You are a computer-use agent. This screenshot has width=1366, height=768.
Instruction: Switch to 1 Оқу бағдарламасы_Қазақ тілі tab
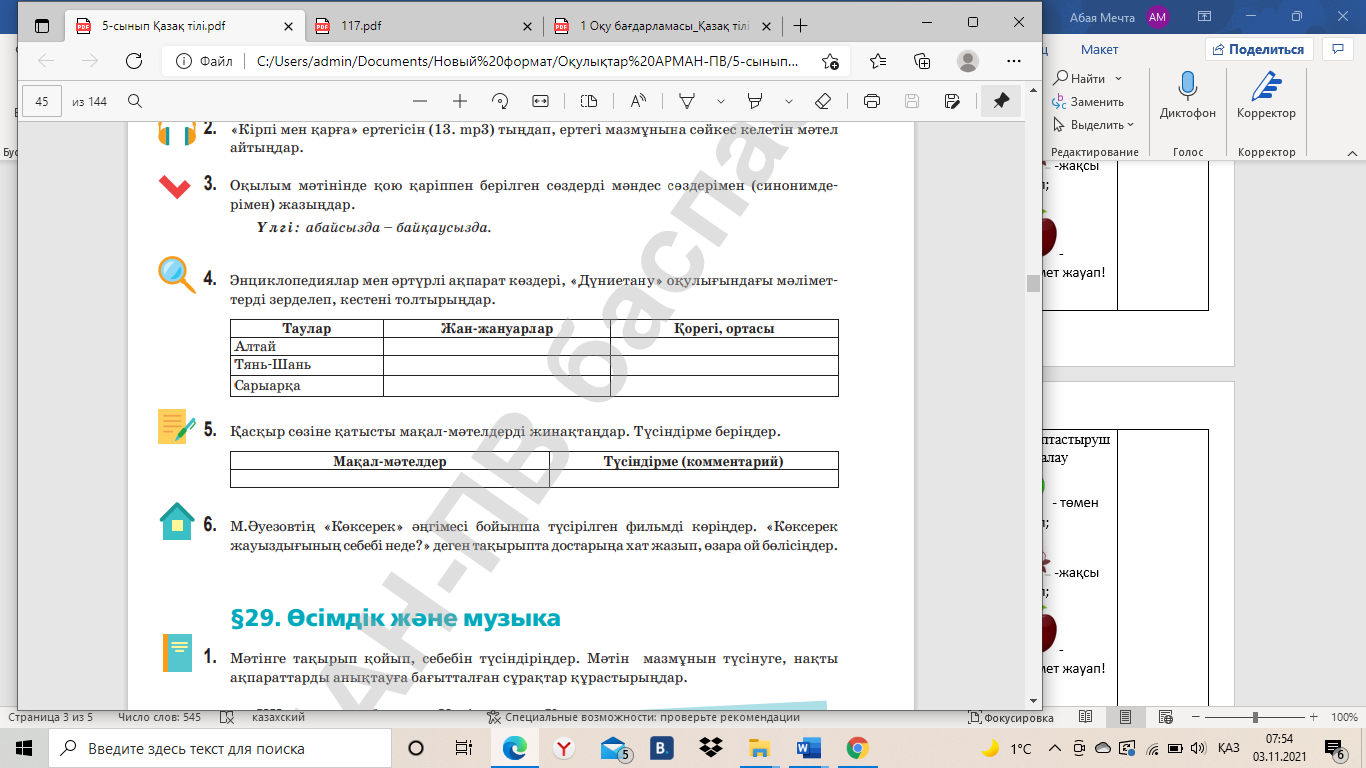pyautogui.click(x=664, y=25)
